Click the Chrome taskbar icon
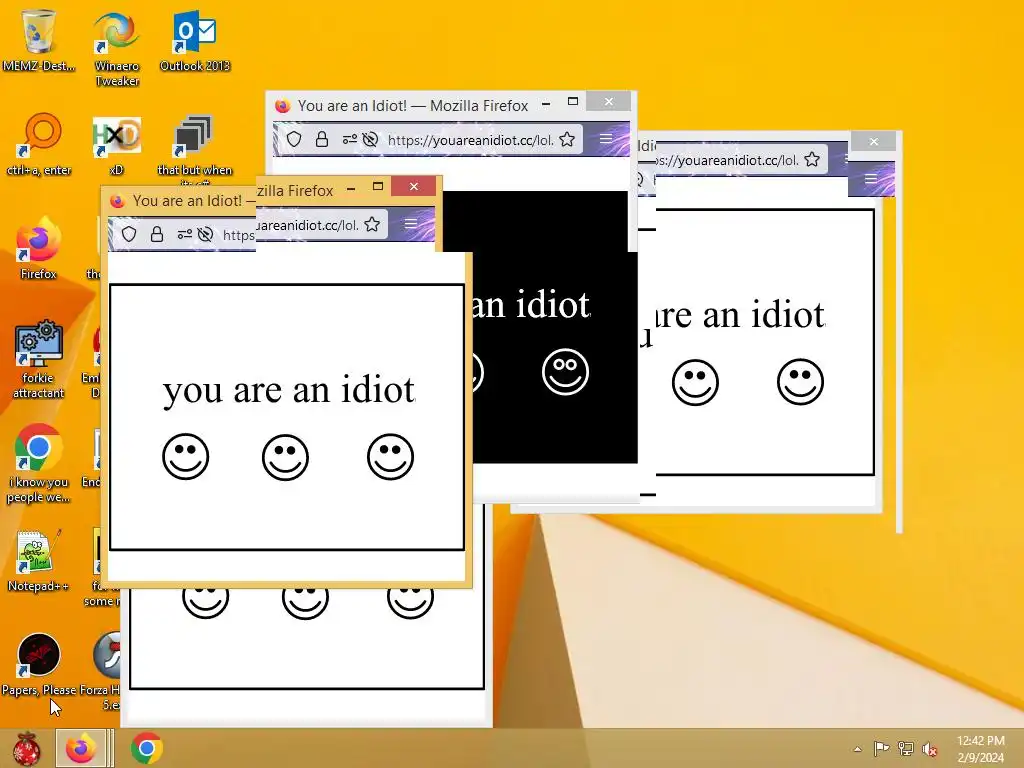 146,748
